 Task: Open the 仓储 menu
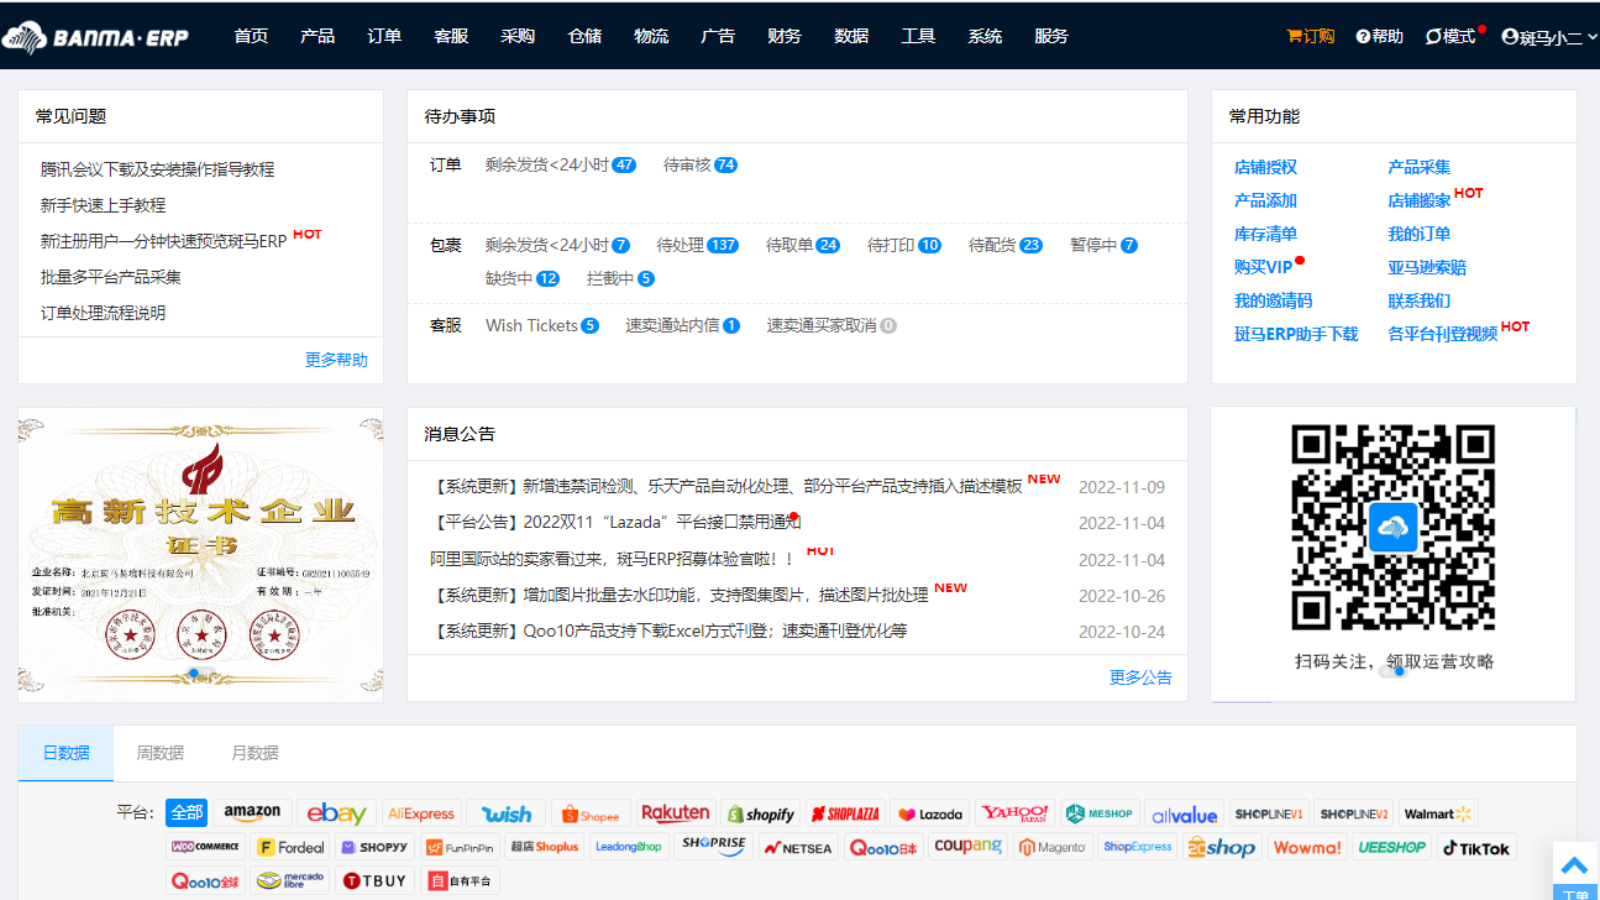pos(584,36)
